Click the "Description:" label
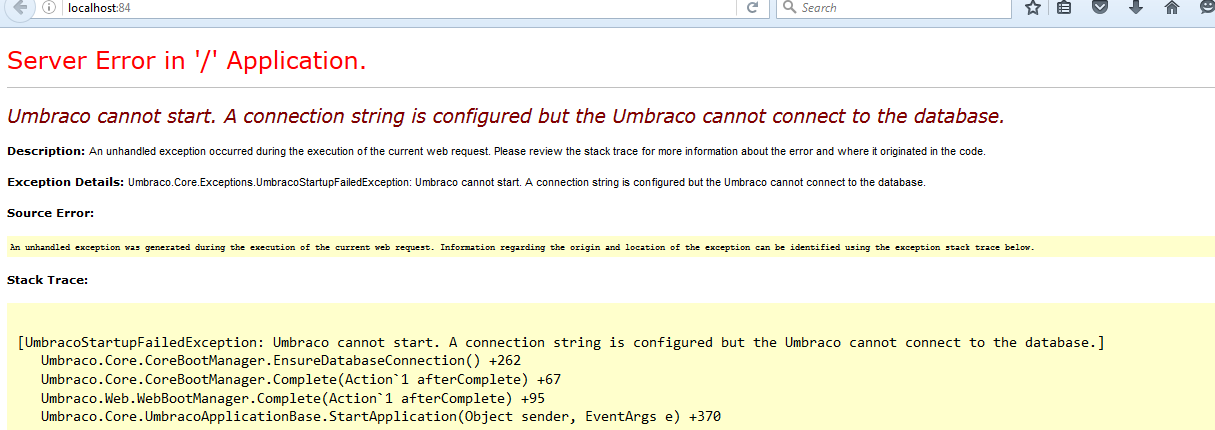This screenshot has width=1215, height=430. (x=46, y=151)
